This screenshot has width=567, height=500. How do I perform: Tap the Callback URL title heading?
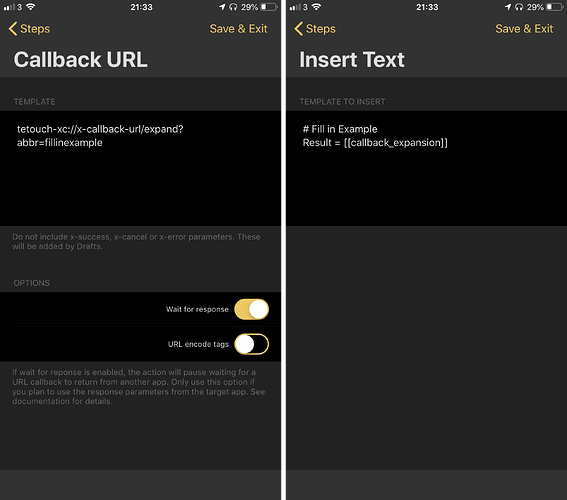click(x=80, y=59)
